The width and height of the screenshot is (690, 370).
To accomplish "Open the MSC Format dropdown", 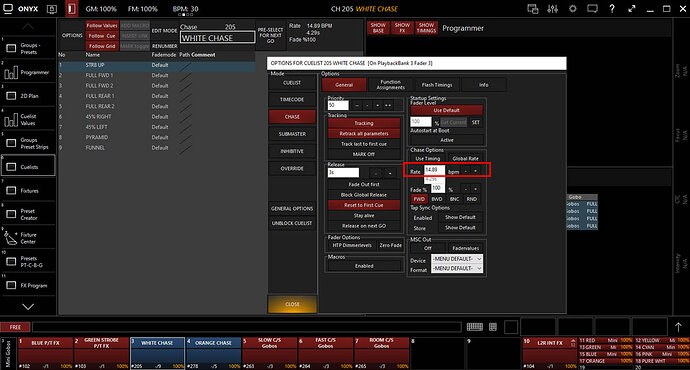I will pos(457,268).
